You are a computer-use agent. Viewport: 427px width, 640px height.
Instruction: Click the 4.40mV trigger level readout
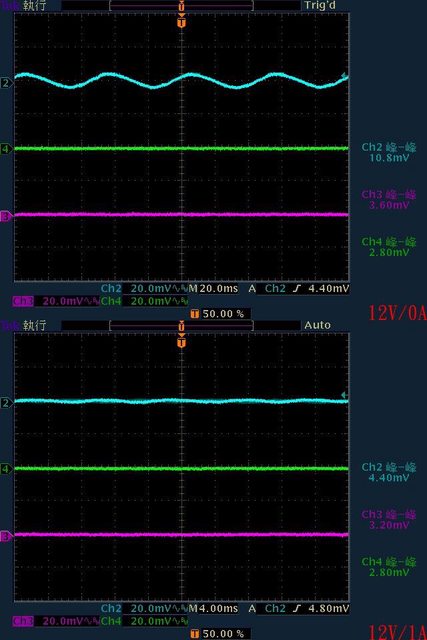click(329, 289)
